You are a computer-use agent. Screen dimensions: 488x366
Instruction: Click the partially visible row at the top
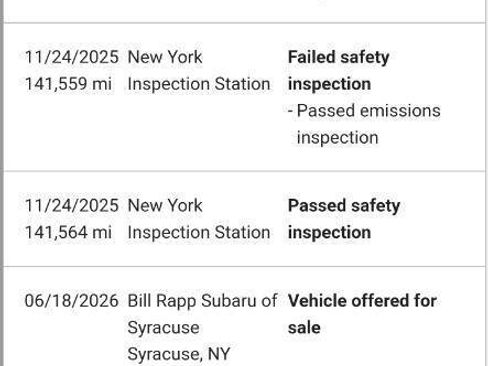(244, 11)
